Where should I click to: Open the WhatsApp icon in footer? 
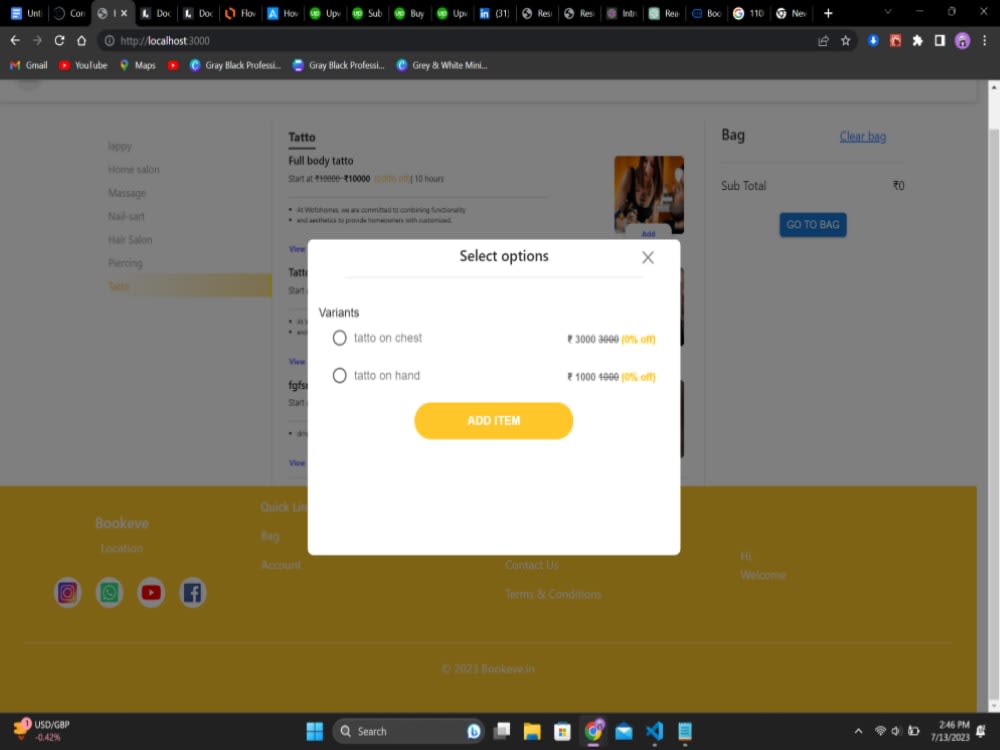tap(109, 592)
